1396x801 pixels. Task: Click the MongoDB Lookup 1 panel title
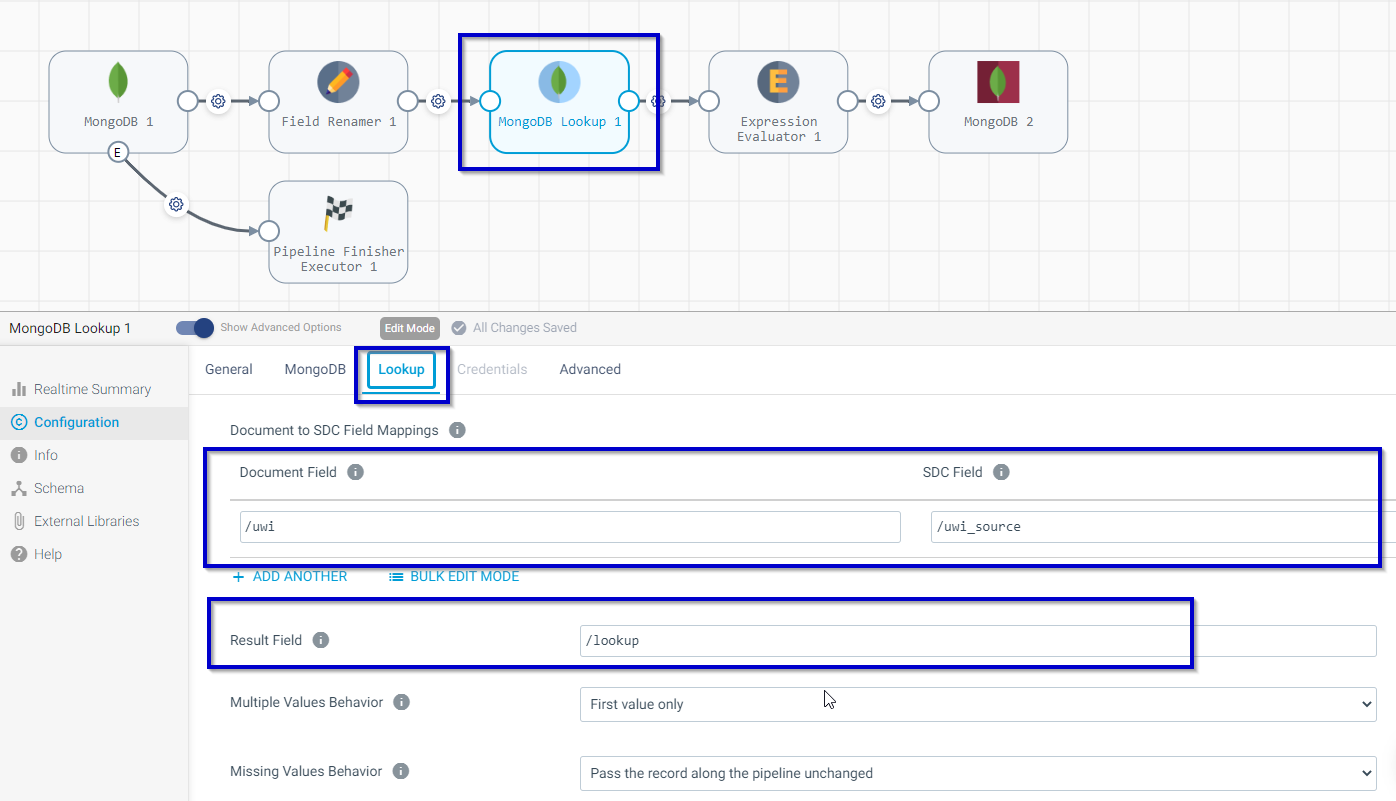click(x=70, y=328)
